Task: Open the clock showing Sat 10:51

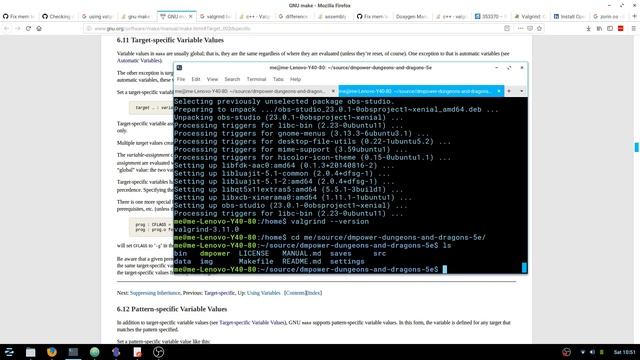Action: pyautogui.click(x=624, y=352)
